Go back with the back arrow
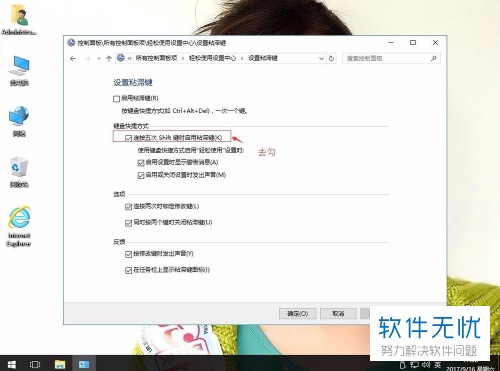 click(x=73, y=59)
